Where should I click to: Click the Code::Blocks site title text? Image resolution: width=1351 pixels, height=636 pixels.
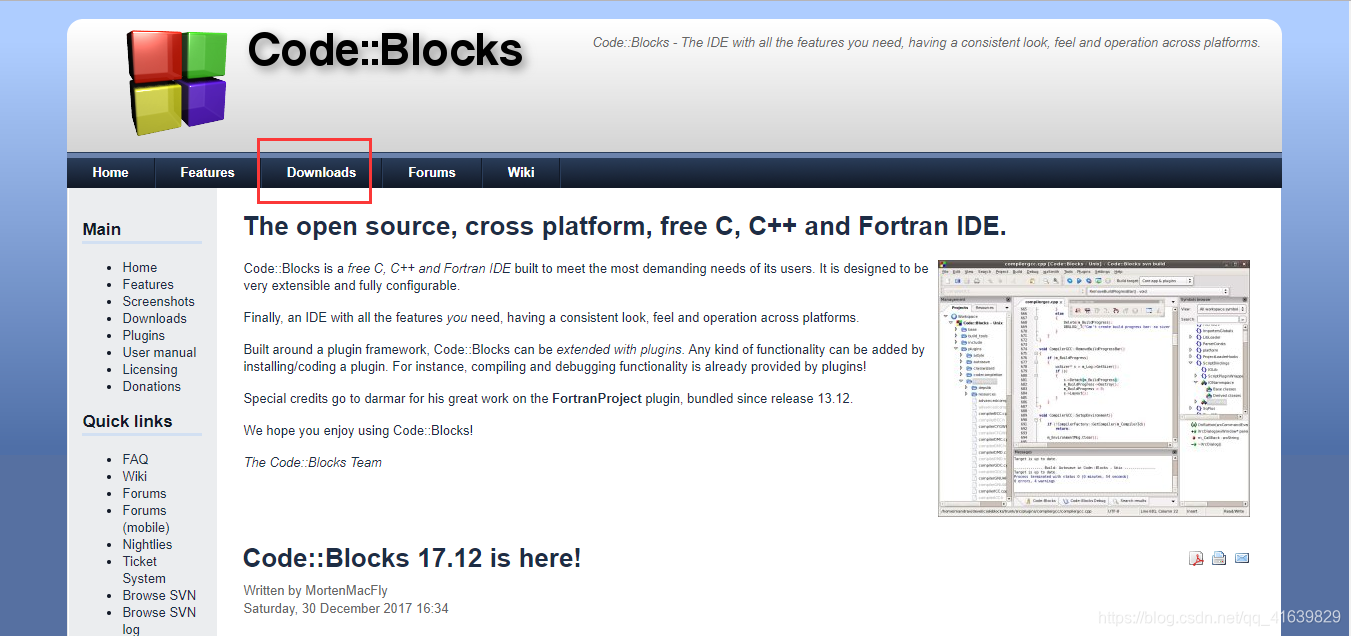pos(385,50)
